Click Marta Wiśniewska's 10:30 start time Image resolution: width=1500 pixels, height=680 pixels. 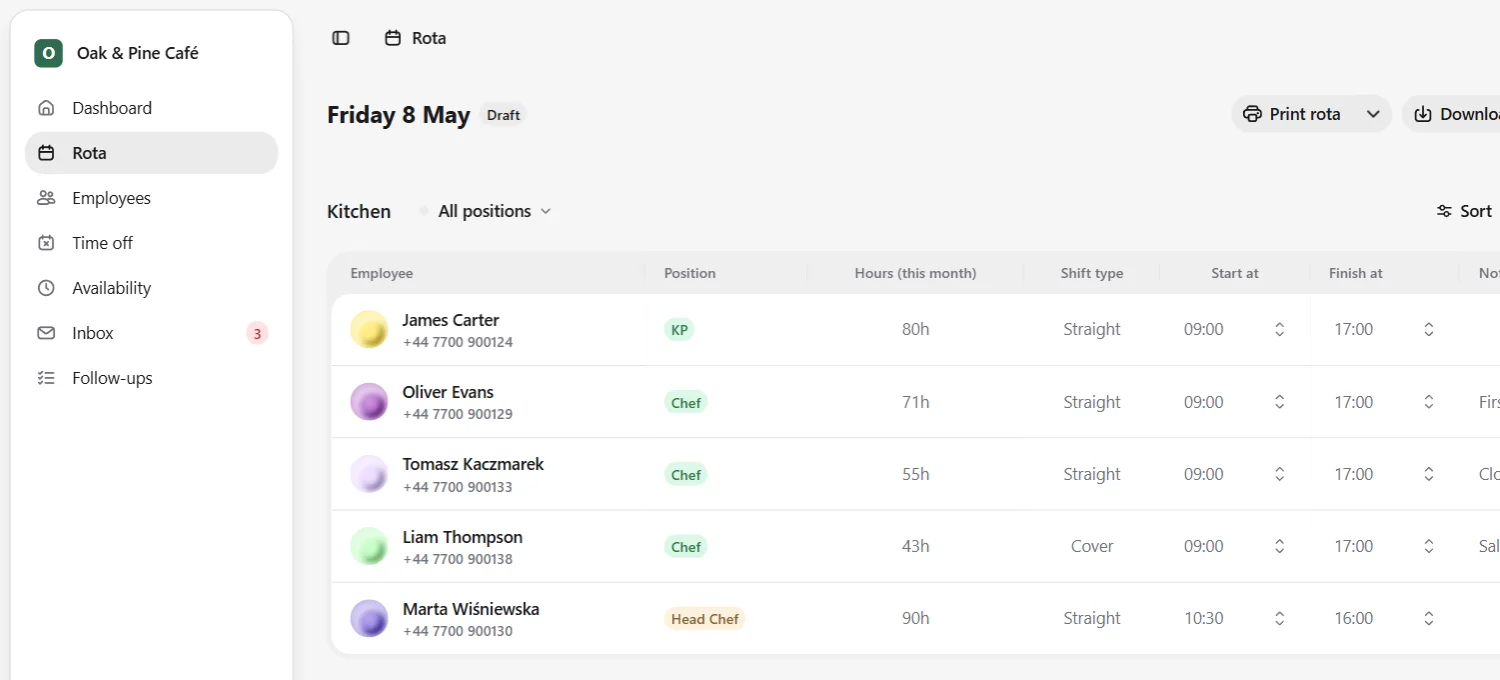click(x=1204, y=618)
